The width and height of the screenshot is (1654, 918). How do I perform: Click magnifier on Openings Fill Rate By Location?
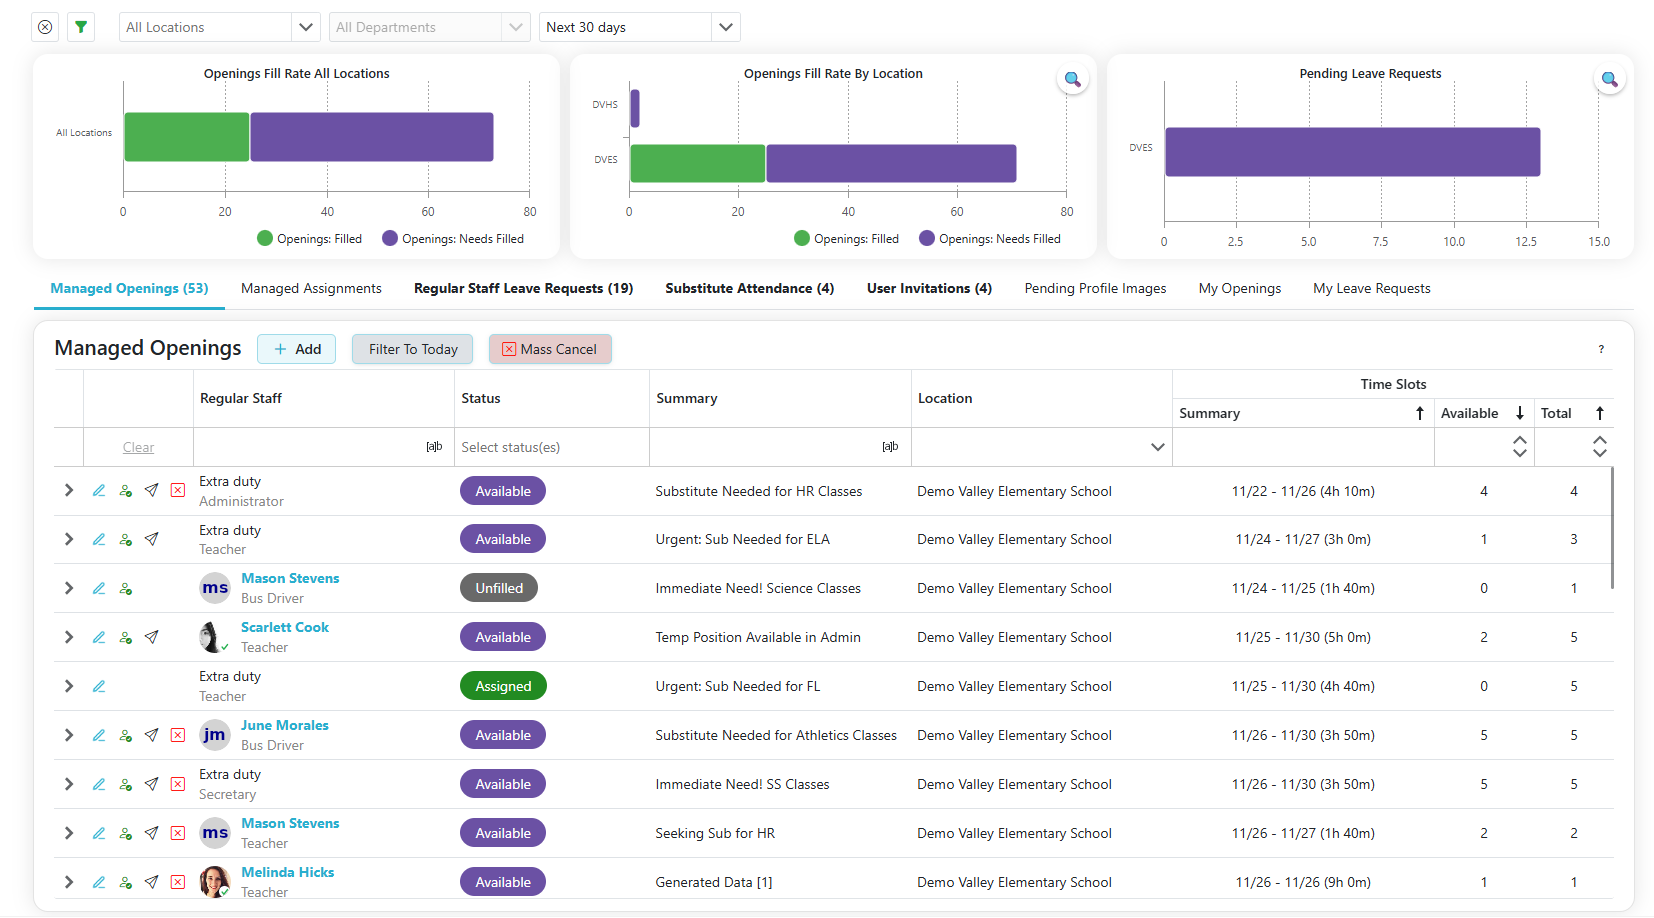(x=1072, y=79)
